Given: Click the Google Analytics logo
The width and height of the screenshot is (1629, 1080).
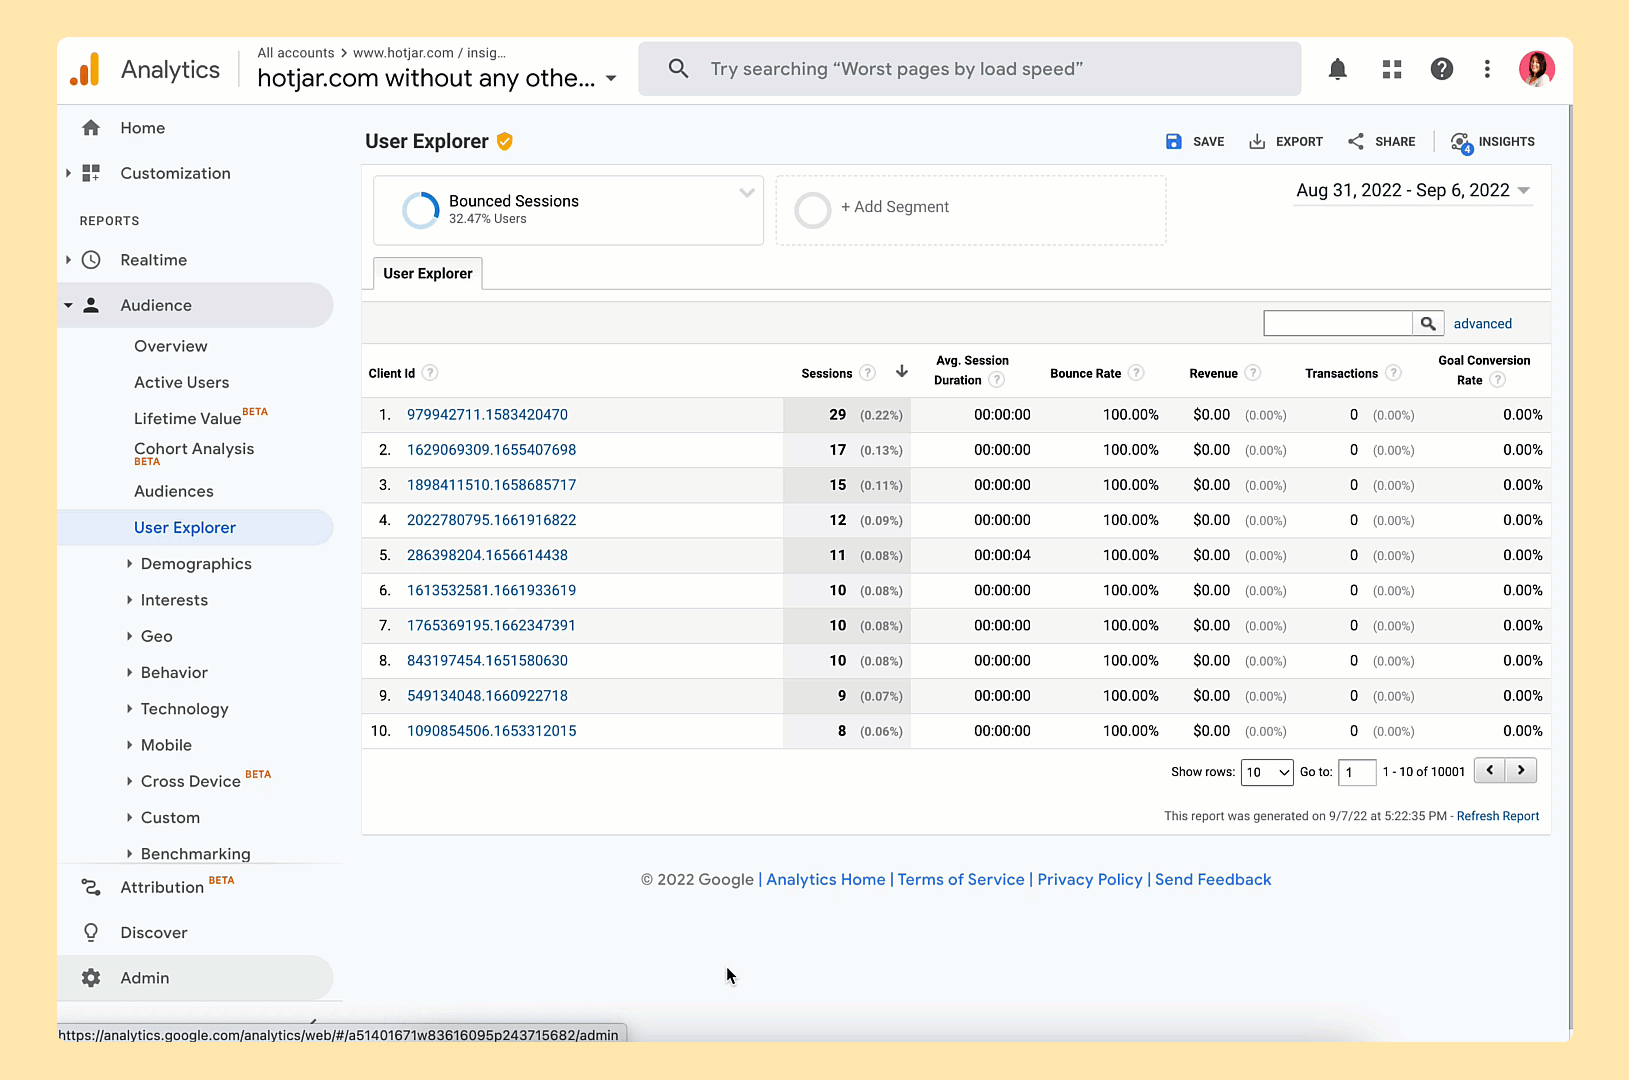Looking at the screenshot, I should click(85, 69).
